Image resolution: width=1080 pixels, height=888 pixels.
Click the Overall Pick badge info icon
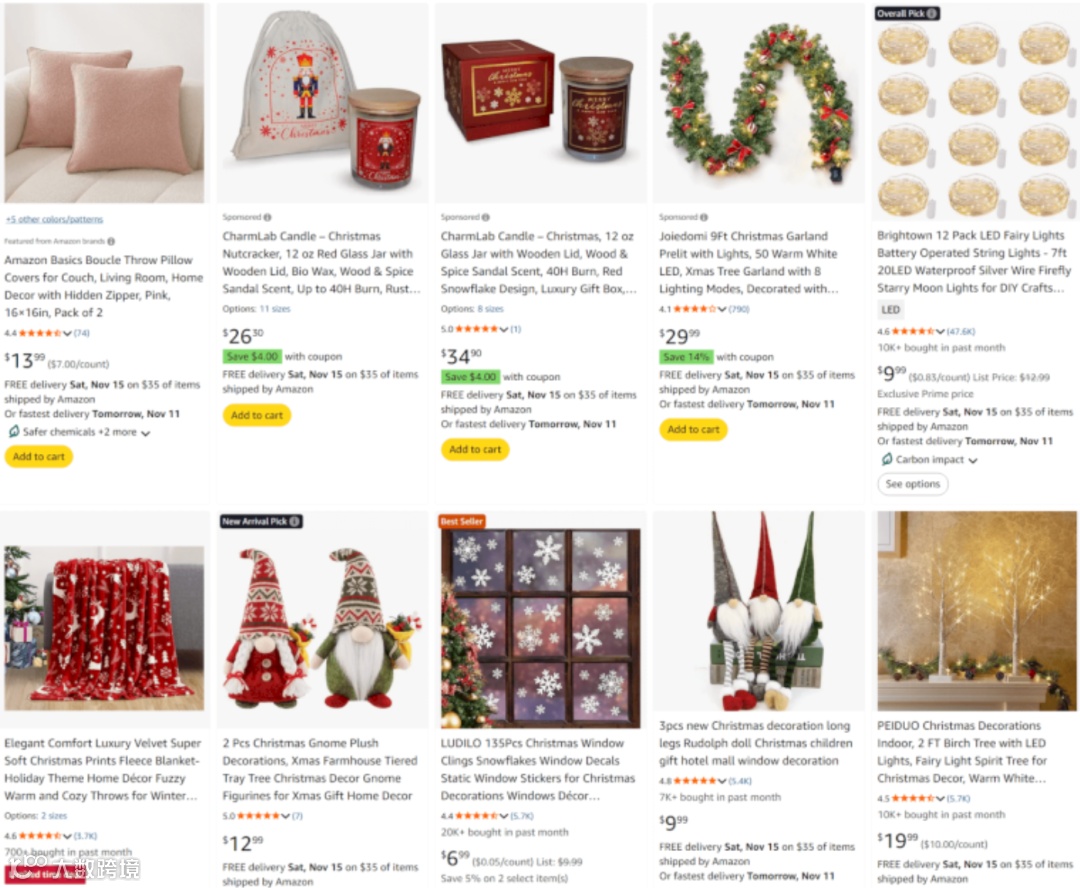point(932,13)
